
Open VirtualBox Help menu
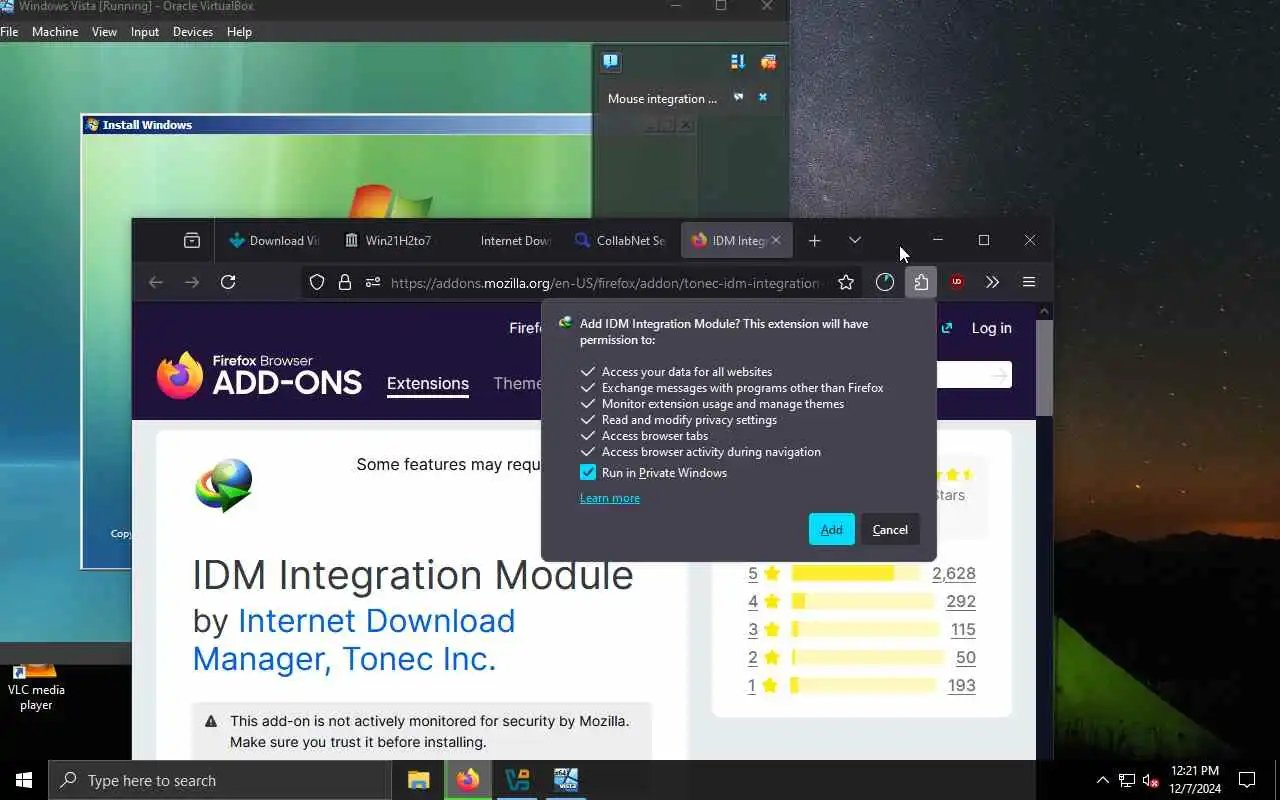[239, 32]
